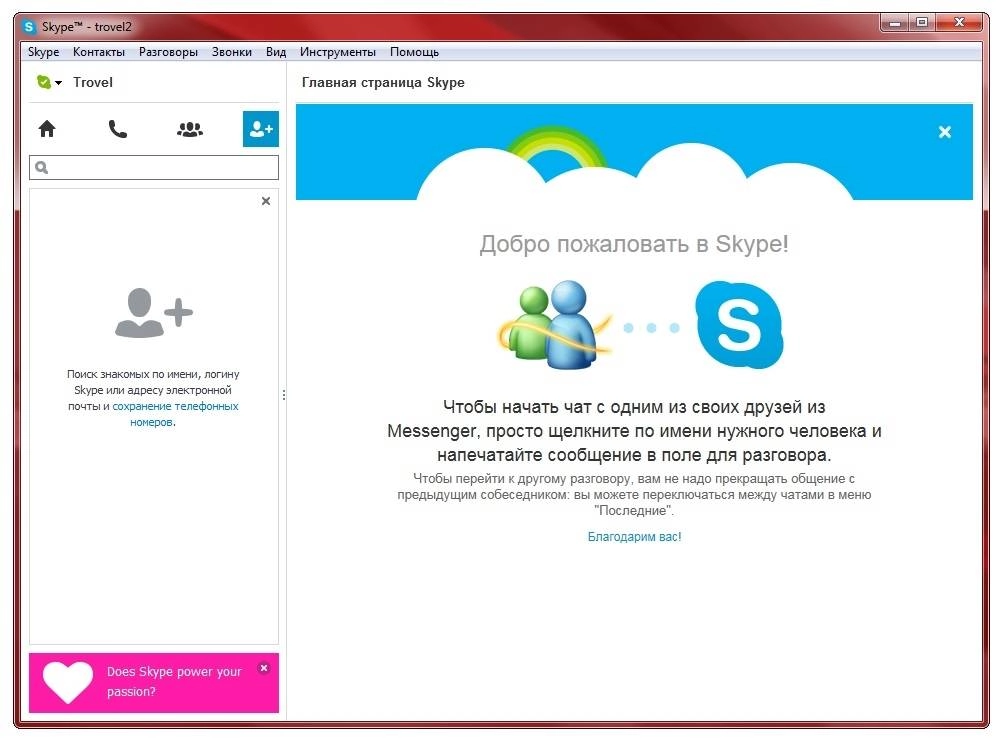
Task: Click the add contact icon button
Action: click(x=261, y=129)
